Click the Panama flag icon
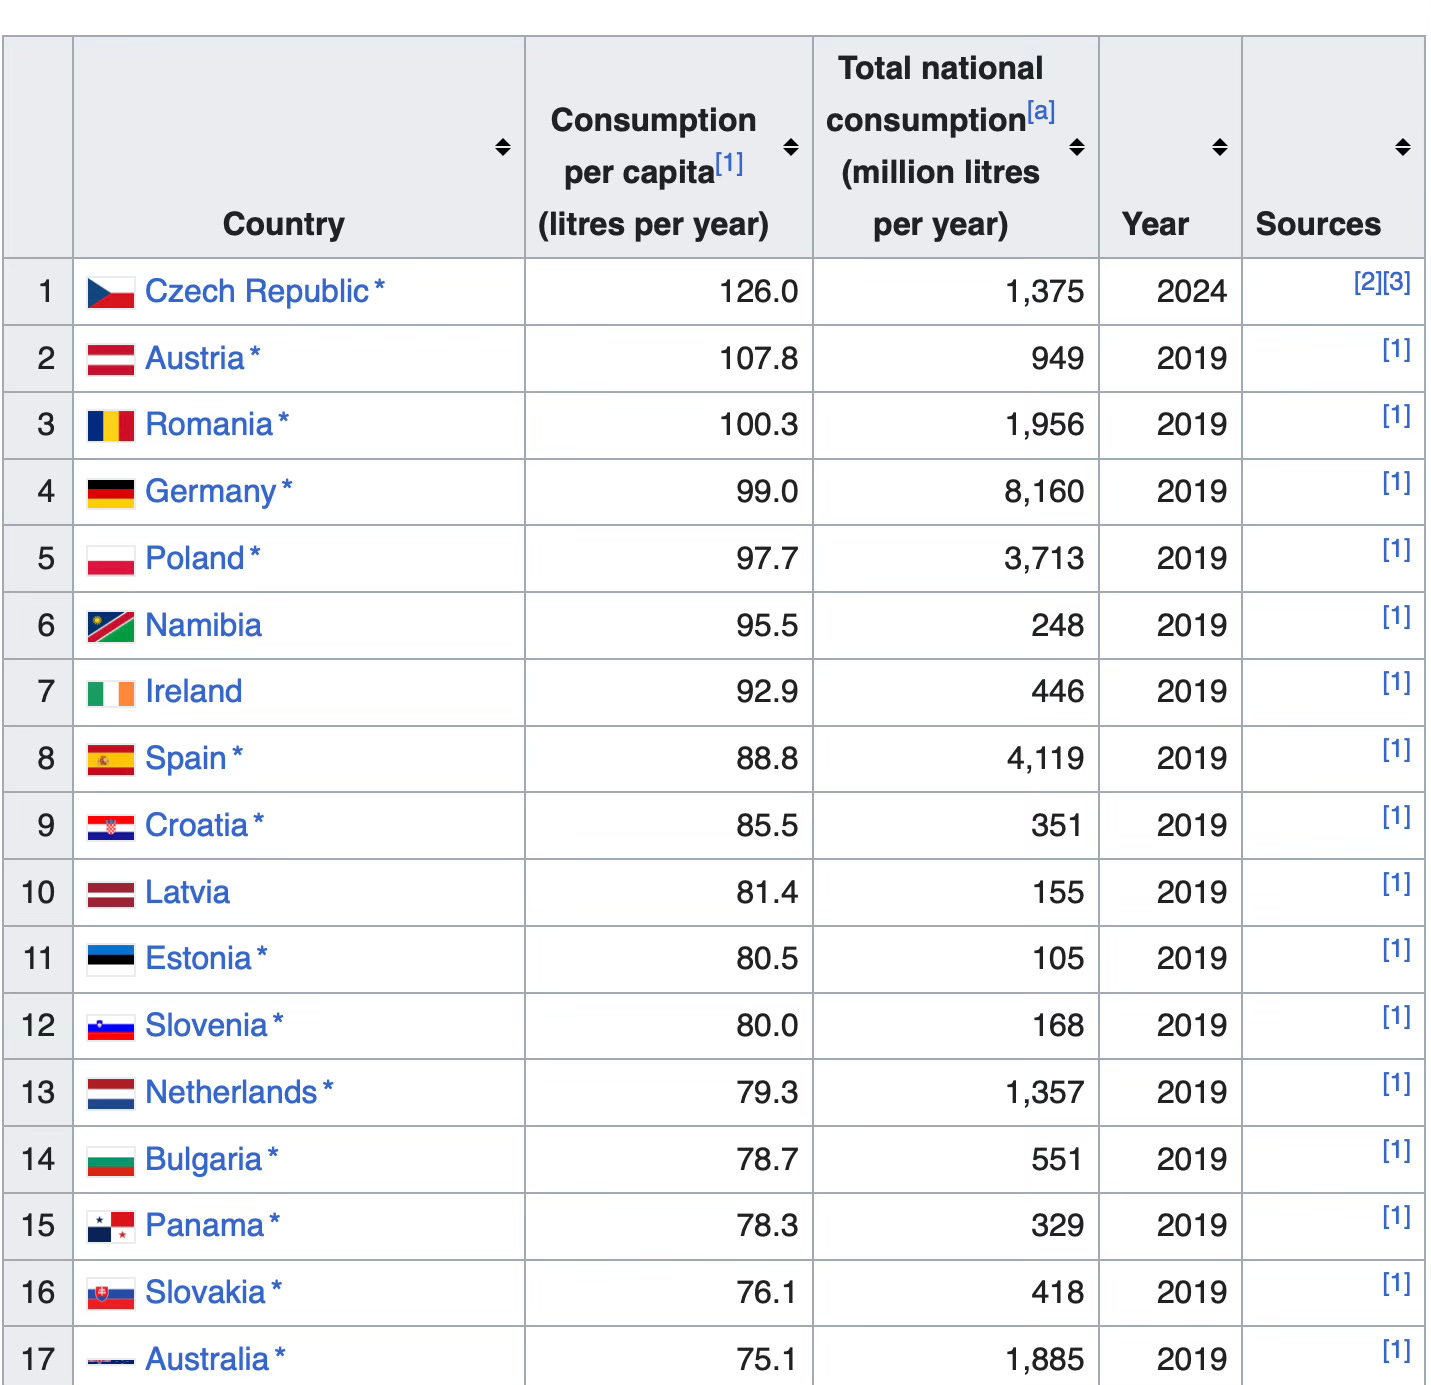Image resolution: width=1431 pixels, height=1385 pixels. click(x=110, y=1227)
